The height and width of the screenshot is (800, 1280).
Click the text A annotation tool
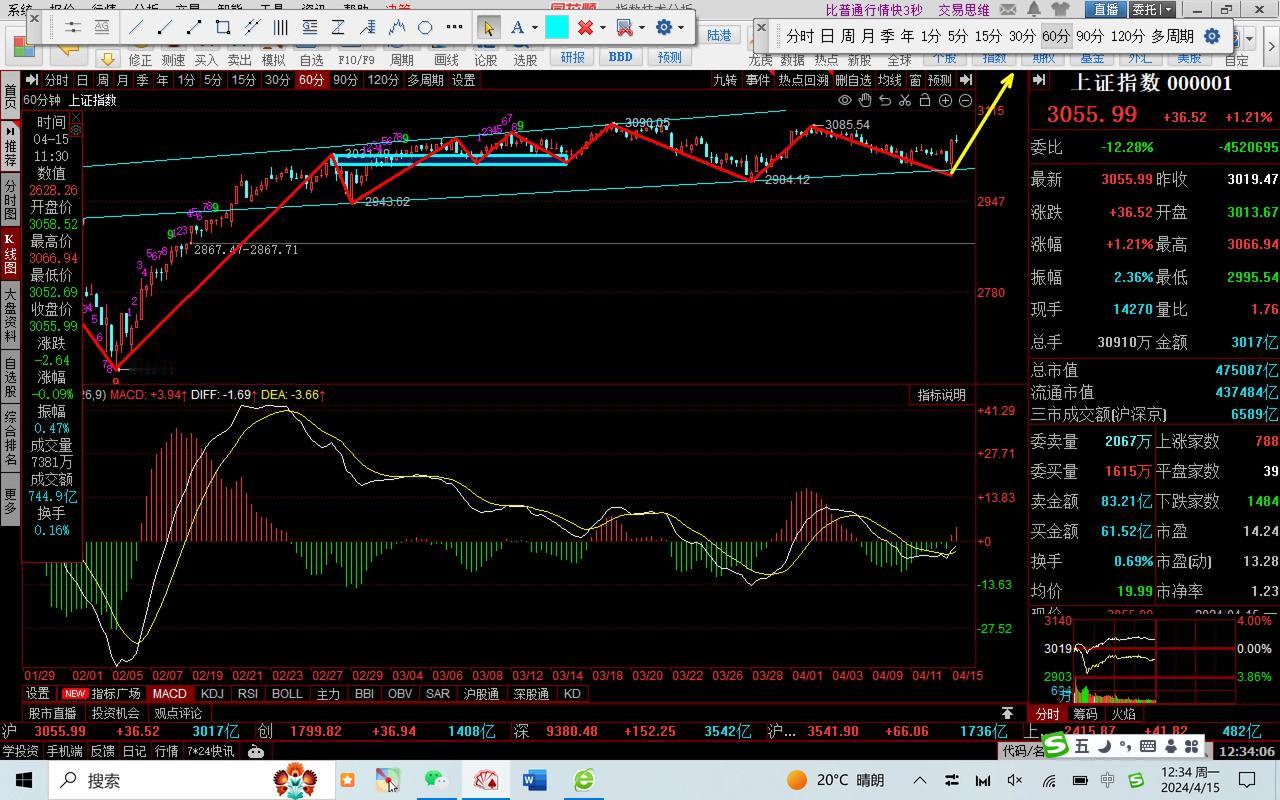518,28
